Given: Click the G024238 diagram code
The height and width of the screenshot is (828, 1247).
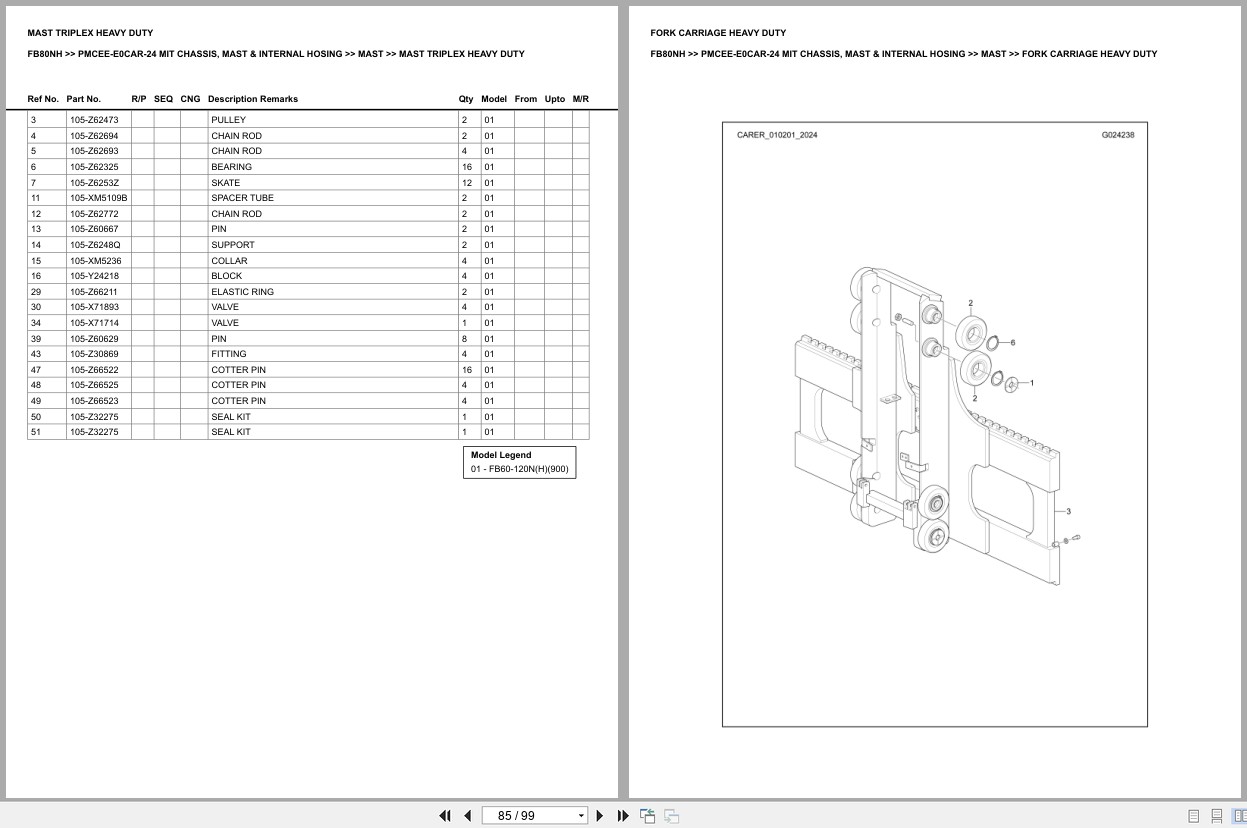Looking at the screenshot, I should (x=1118, y=135).
